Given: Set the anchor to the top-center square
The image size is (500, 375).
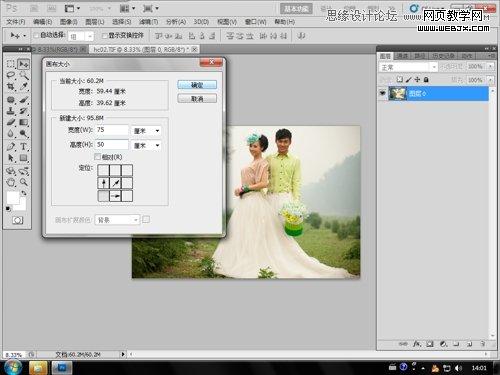Looking at the screenshot, I should click(x=115, y=170).
